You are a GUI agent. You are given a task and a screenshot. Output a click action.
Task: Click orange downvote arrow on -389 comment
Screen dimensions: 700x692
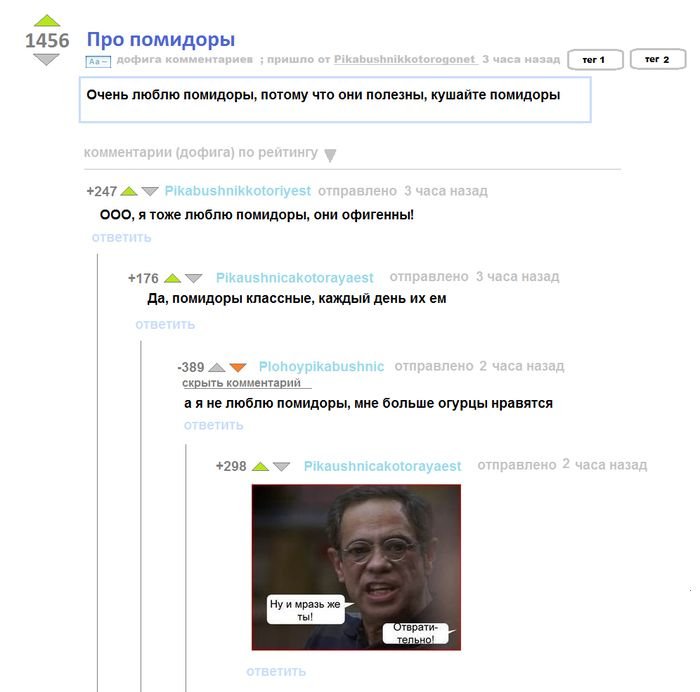point(238,367)
